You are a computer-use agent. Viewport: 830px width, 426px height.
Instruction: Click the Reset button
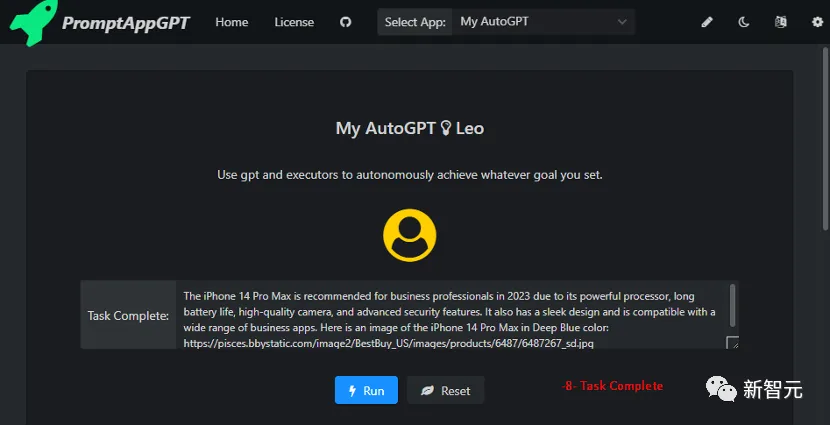coord(445,391)
